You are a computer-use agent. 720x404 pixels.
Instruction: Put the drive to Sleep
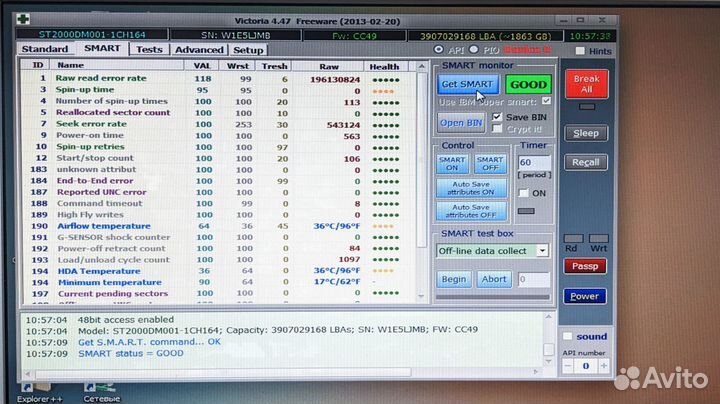[x=585, y=132]
